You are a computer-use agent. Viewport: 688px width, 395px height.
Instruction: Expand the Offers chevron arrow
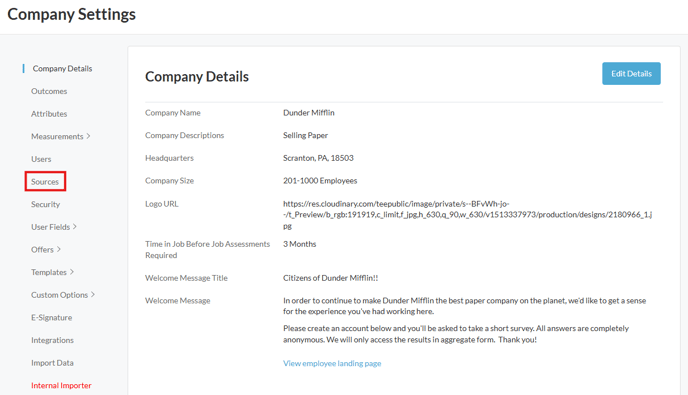(59, 249)
